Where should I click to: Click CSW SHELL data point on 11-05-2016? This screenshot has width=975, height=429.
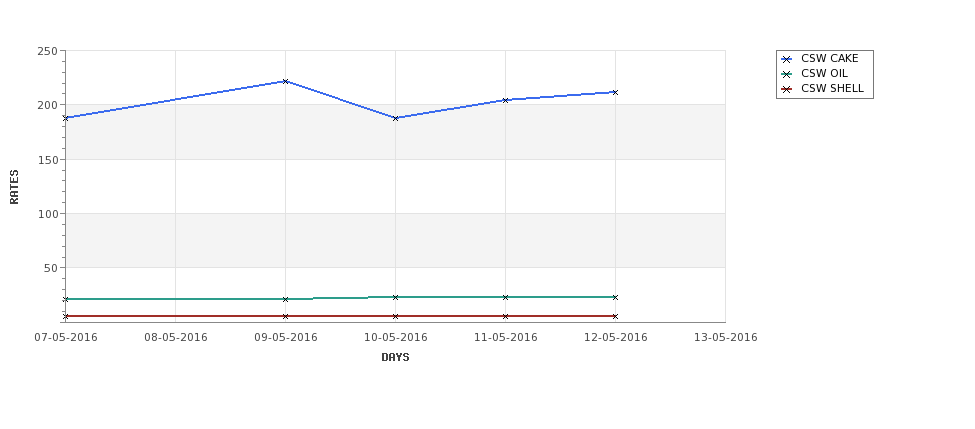tap(506, 316)
